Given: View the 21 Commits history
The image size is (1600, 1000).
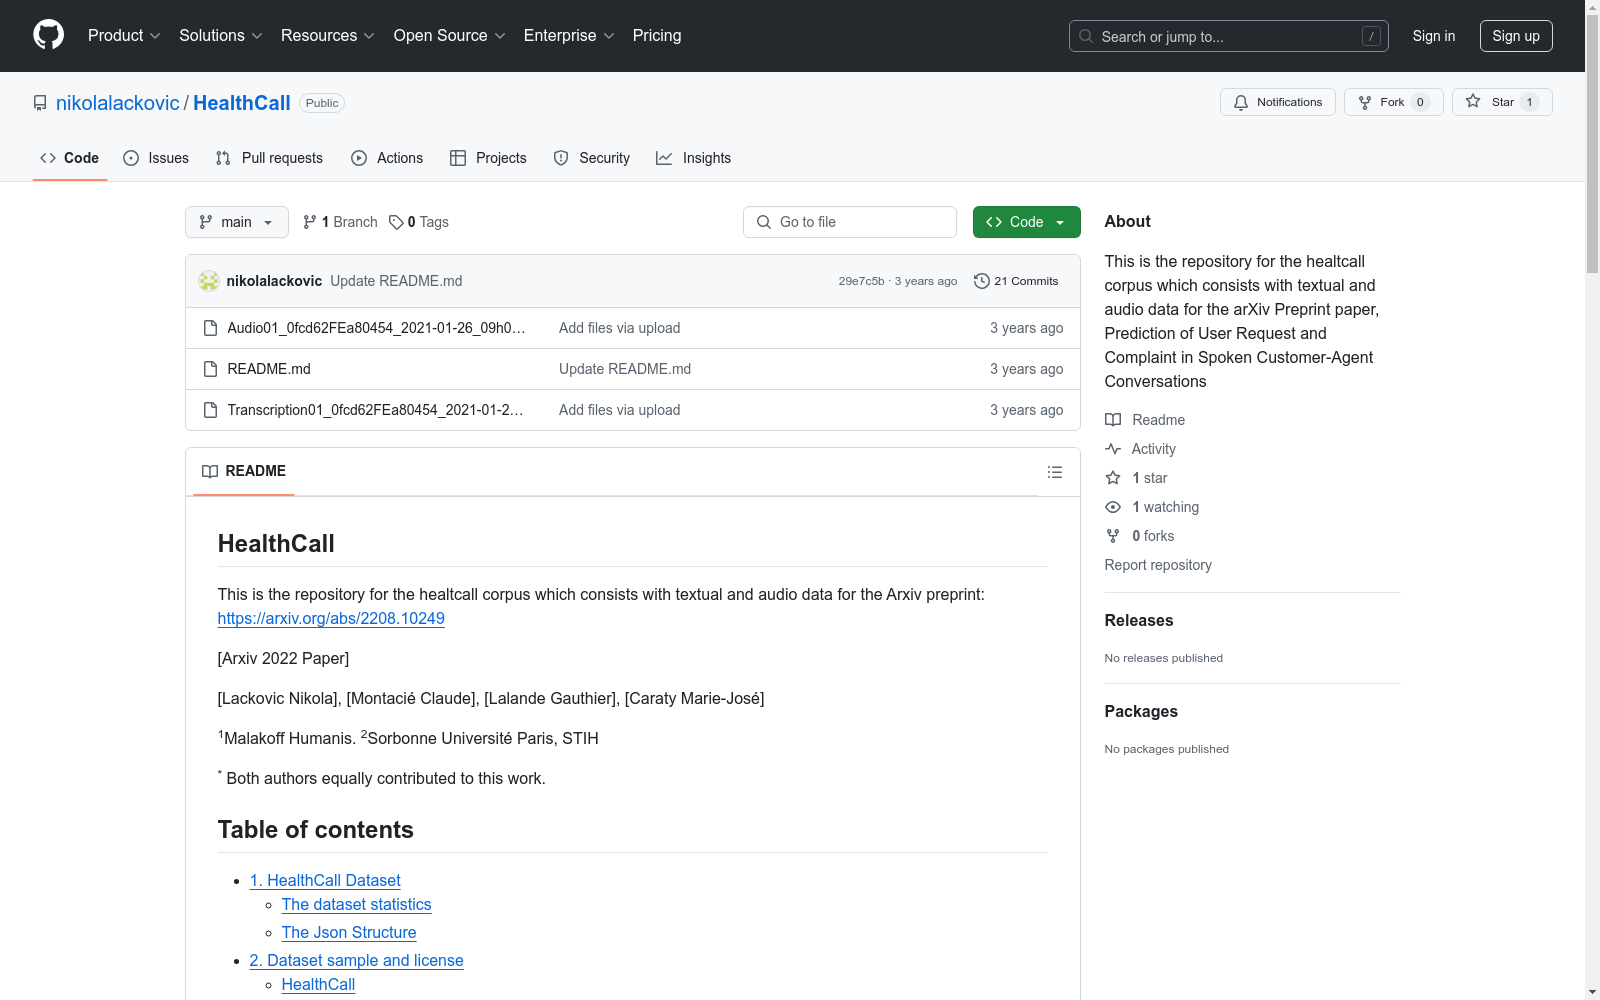Looking at the screenshot, I should click(1016, 281).
